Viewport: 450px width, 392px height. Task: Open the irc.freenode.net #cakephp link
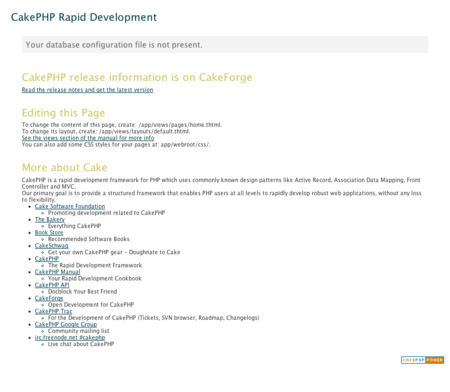(70, 337)
